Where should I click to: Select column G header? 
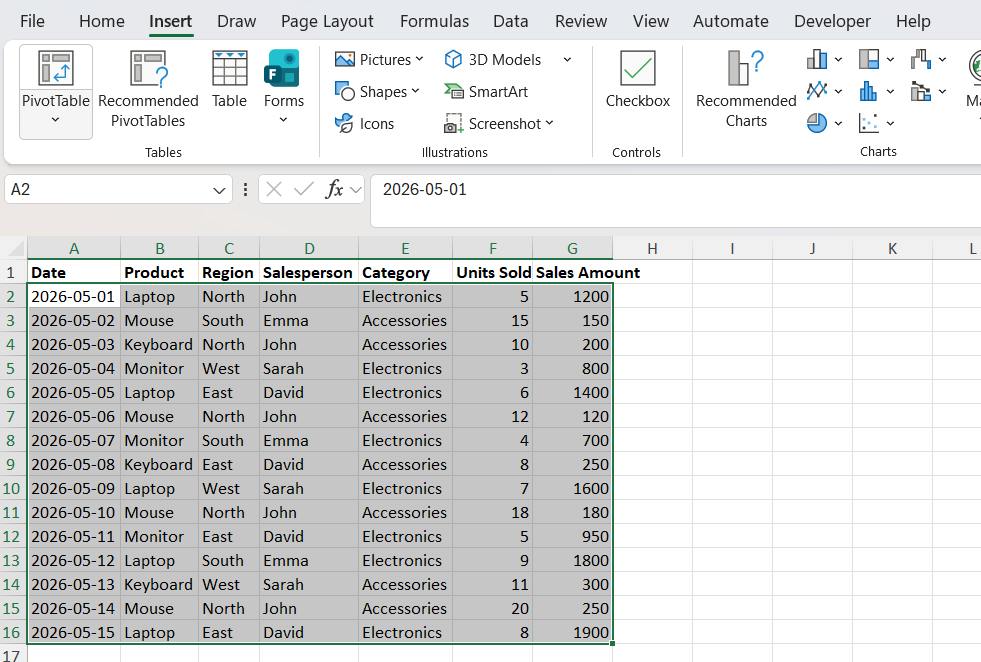[x=572, y=248]
